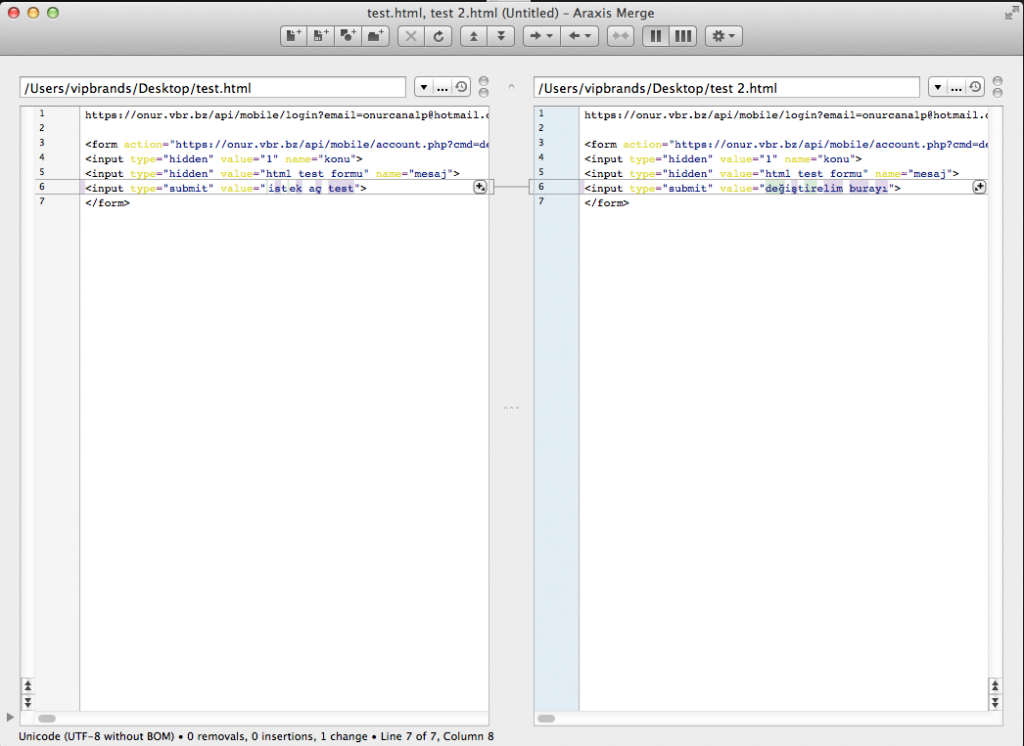Open right file path history dropdown
Image resolution: width=1024 pixels, height=746 pixels.
click(937, 88)
